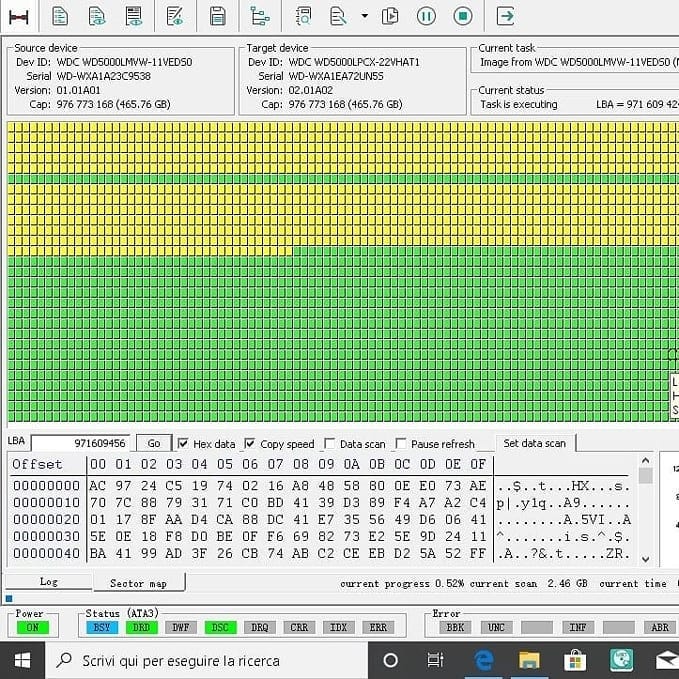The height and width of the screenshot is (679, 679).
Task: Click the 'current progress 0.52%' text
Action: click(402, 584)
